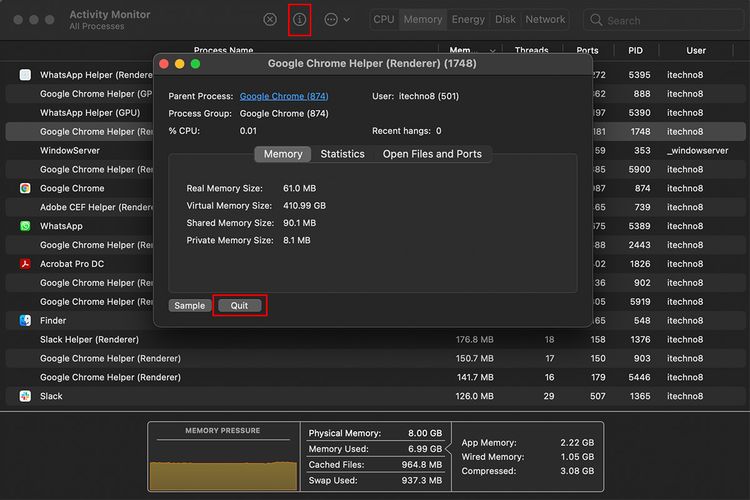The image size is (750, 500).
Task: Click the Slack icon in process list
Action: (x=25, y=396)
